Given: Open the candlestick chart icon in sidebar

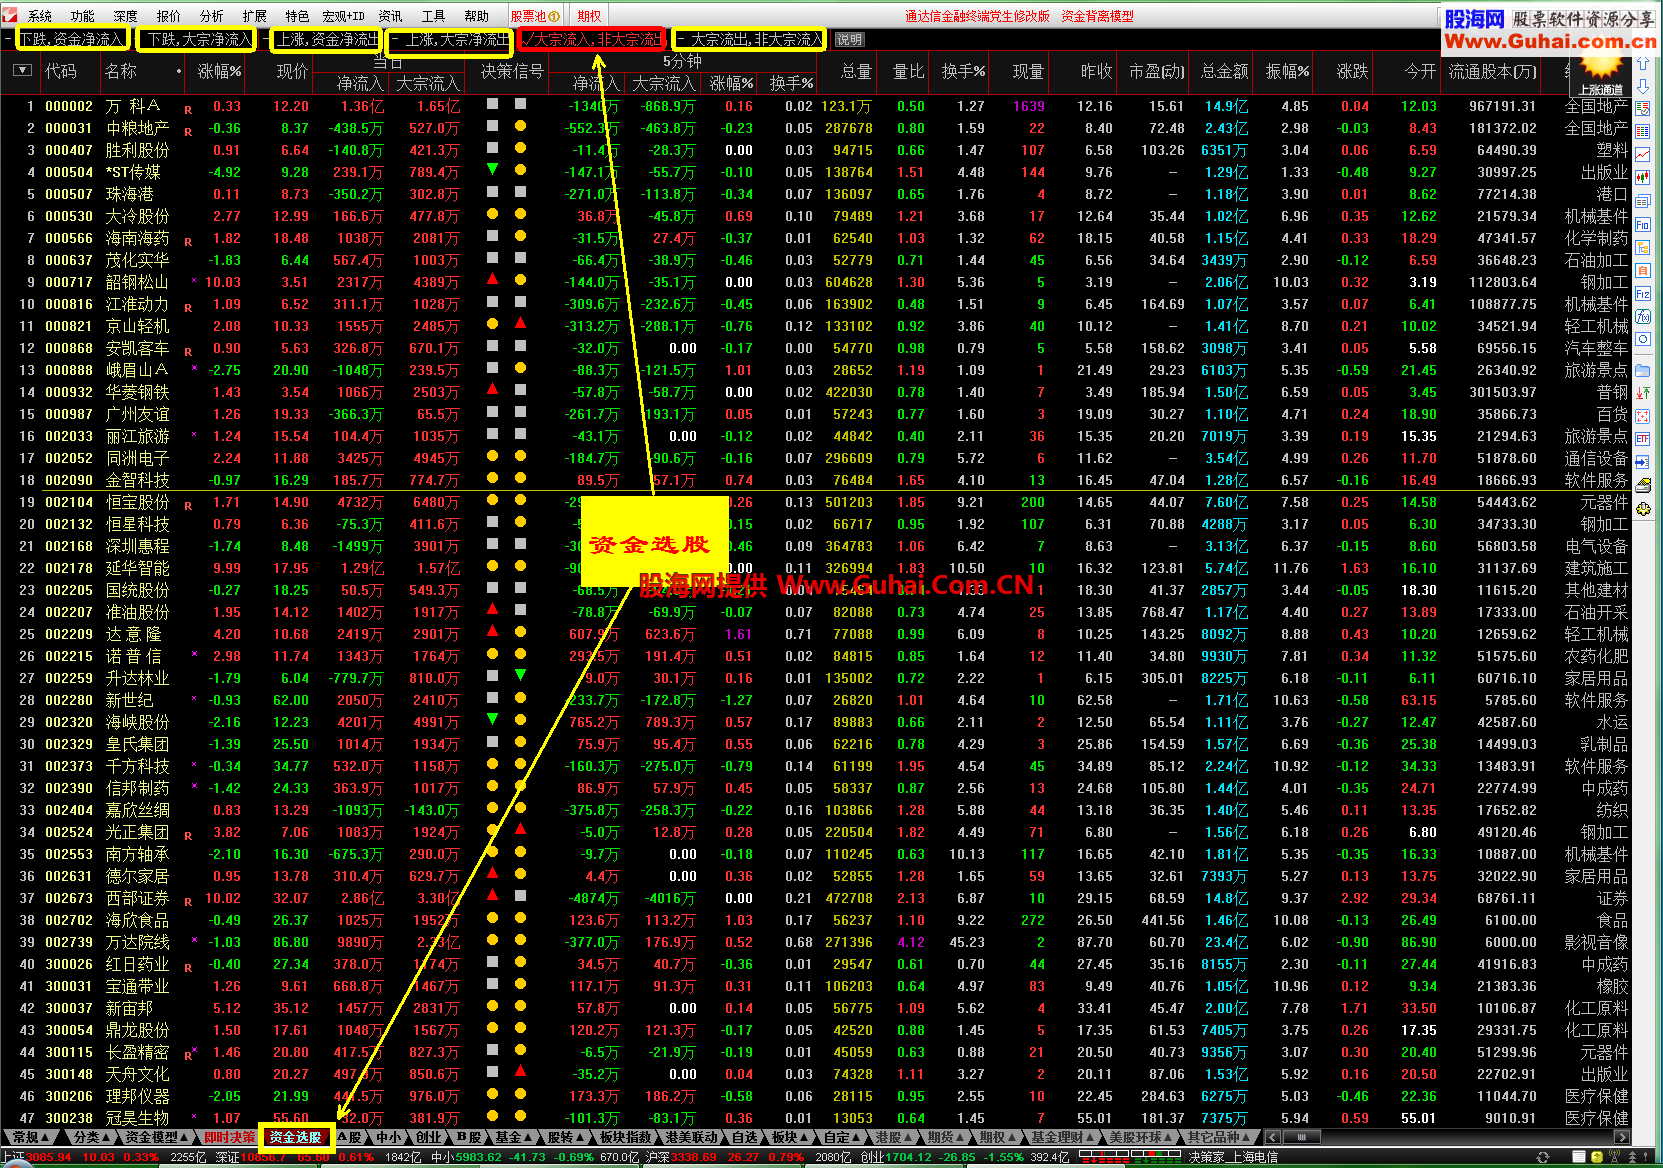Looking at the screenshot, I should (x=1643, y=178).
